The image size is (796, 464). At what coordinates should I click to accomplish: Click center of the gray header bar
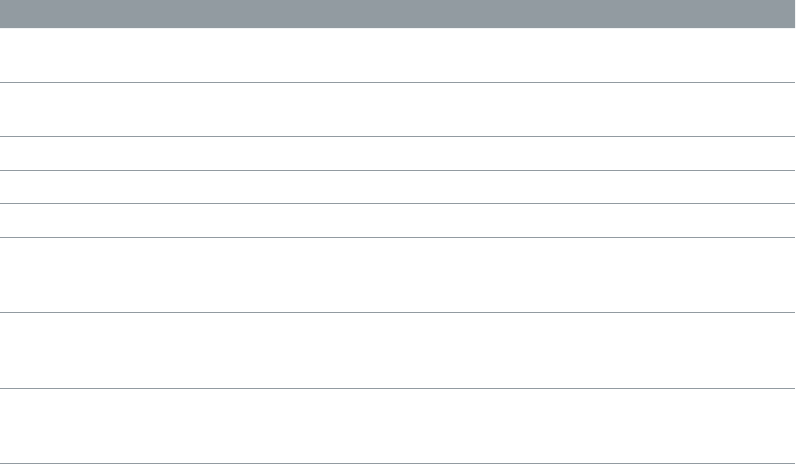(398, 14)
